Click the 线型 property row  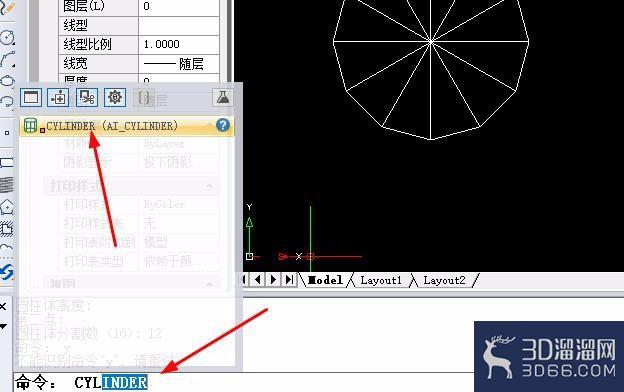click(x=139, y=25)
